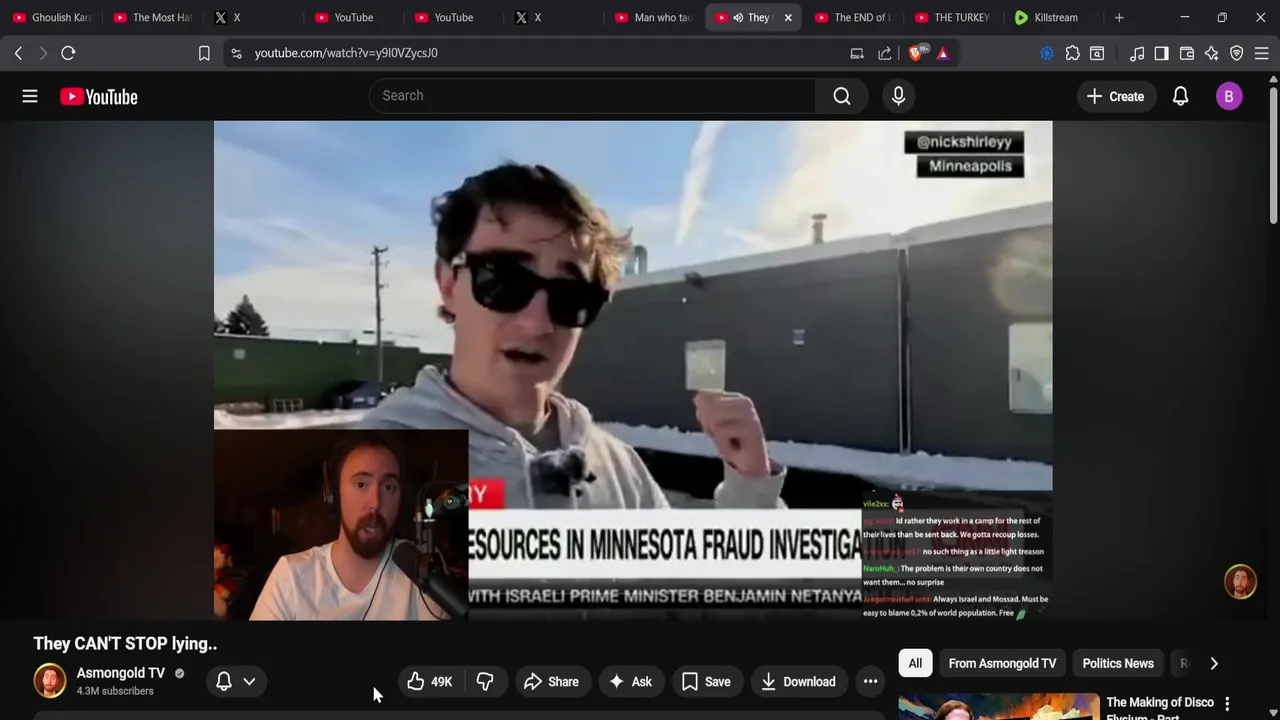
Task: Go to the YouTube home logo
Action: tap(98, 96)
